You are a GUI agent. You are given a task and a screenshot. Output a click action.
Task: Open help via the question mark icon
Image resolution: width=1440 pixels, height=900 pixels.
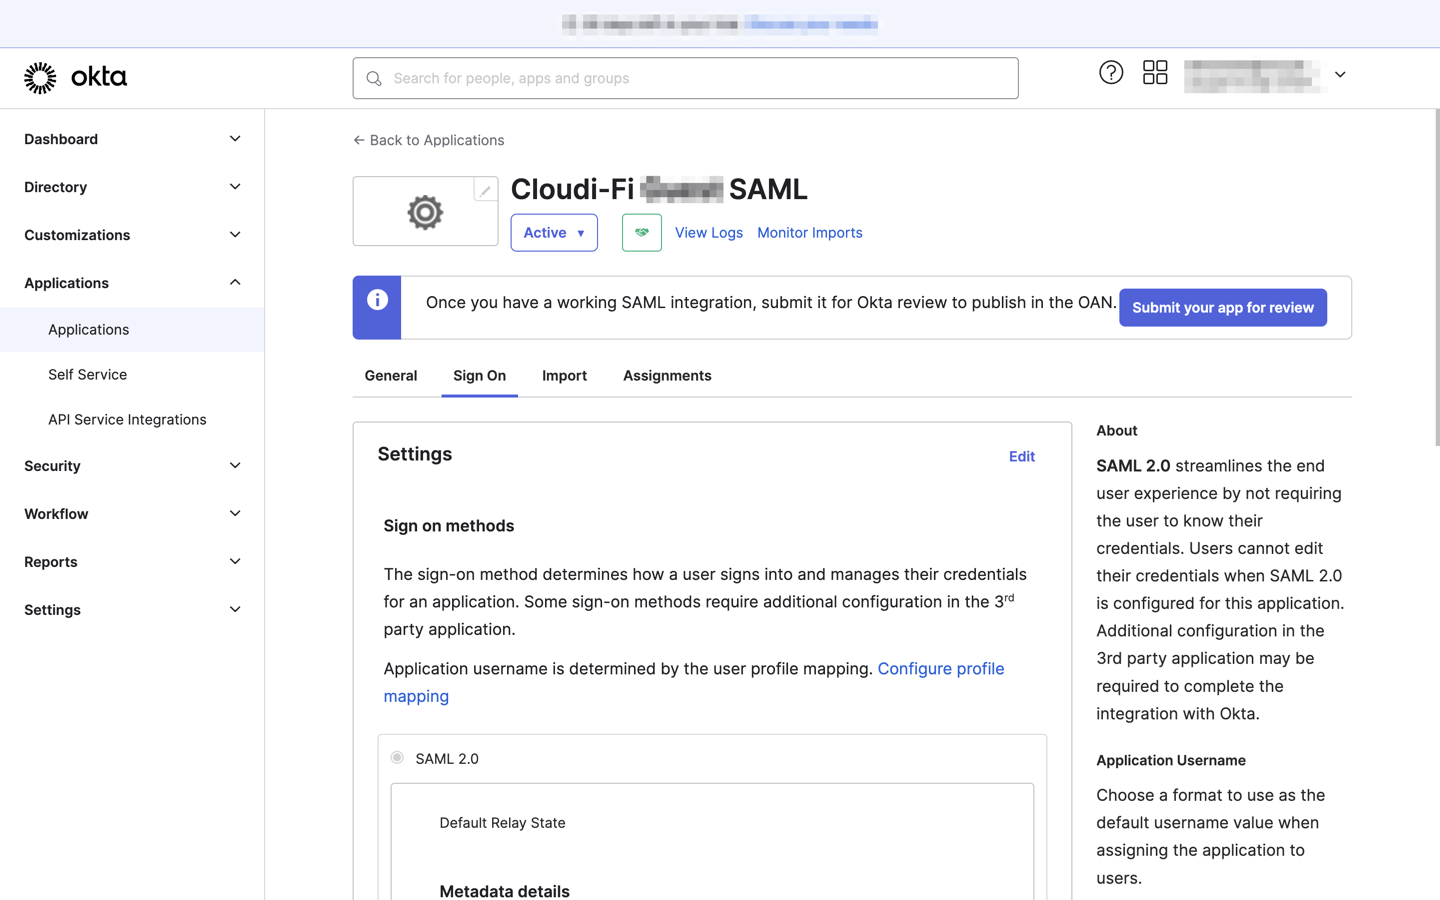point(1111,72)
